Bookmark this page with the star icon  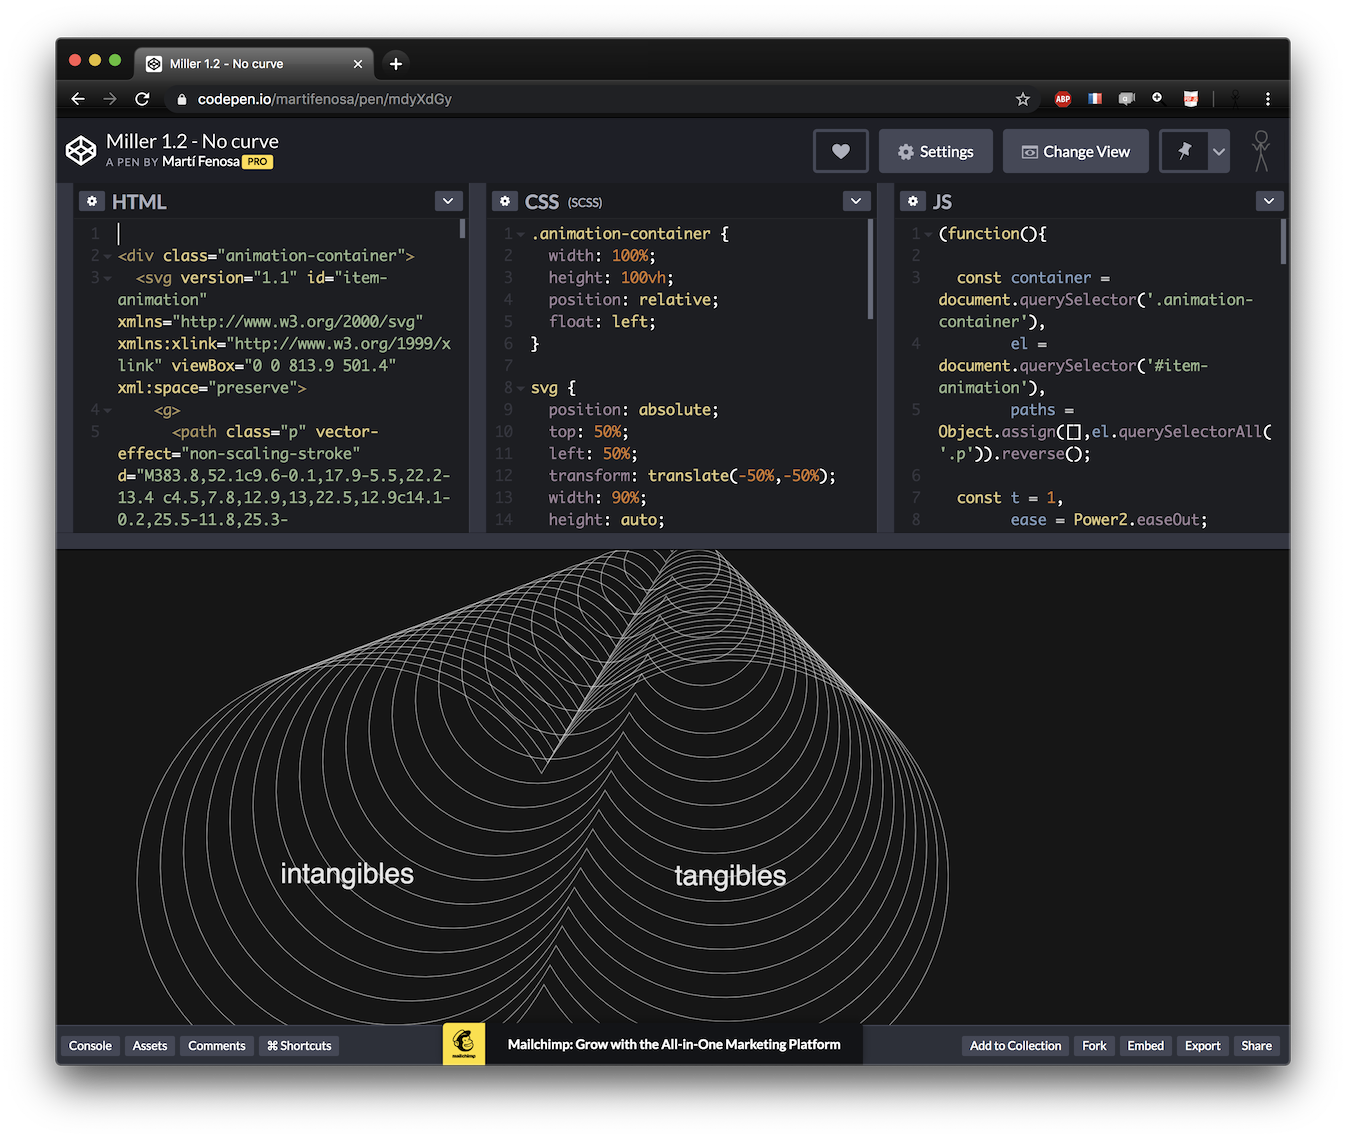tap(1022, 99)
